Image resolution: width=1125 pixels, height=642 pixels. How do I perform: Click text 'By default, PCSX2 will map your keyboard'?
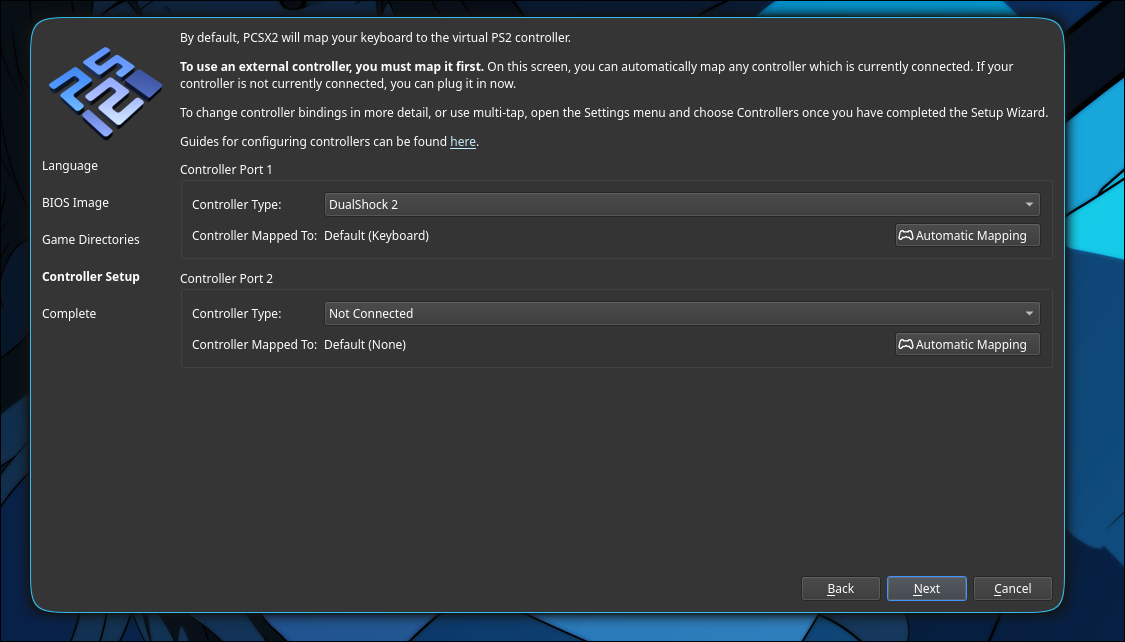point(293,37)
